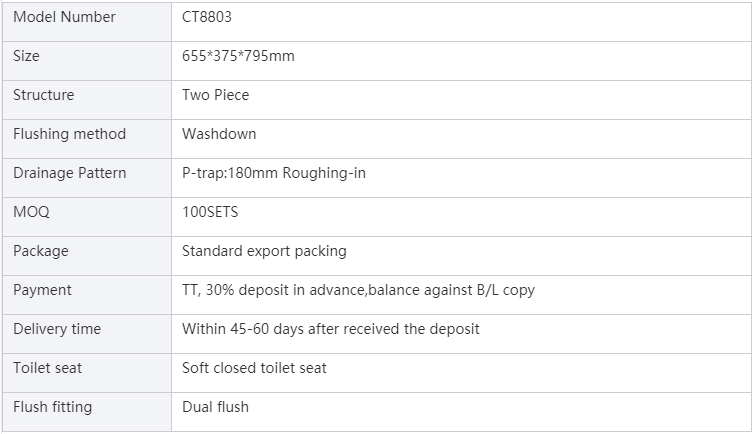Select the CT8803 model value
Viewport: 752px width, 434px height.
[x=207, y=17]
